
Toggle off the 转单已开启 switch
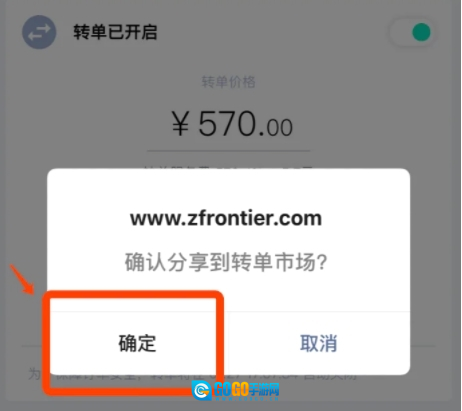[x=411, y=32]
